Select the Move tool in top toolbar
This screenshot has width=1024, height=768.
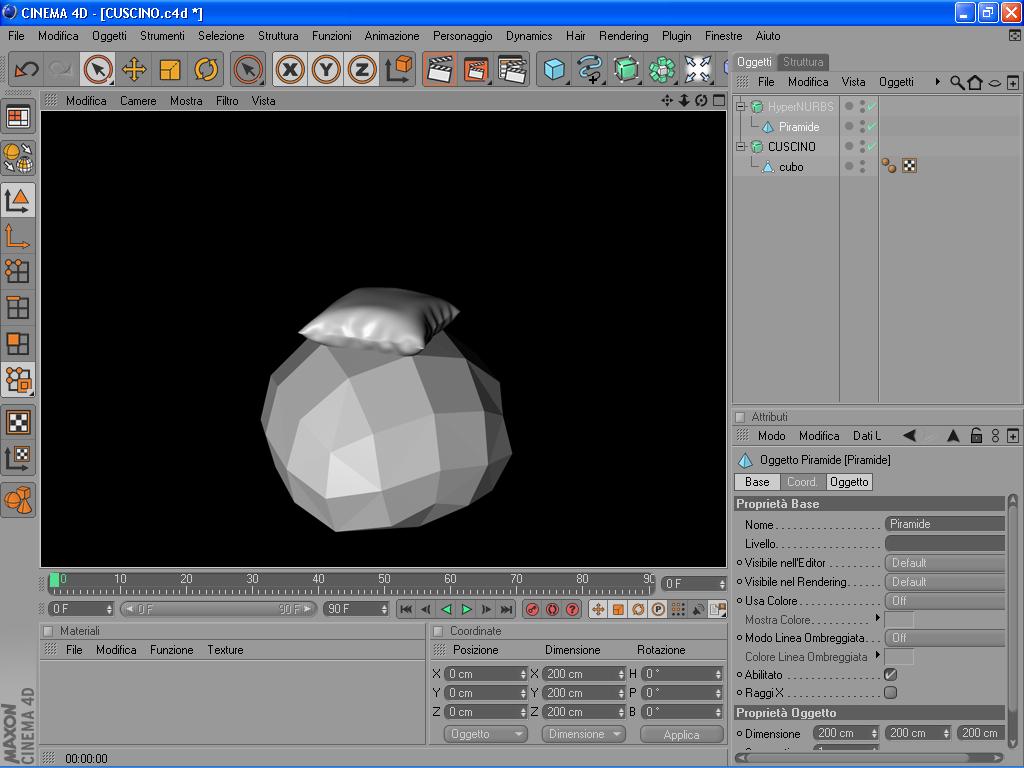click(134, 69)
